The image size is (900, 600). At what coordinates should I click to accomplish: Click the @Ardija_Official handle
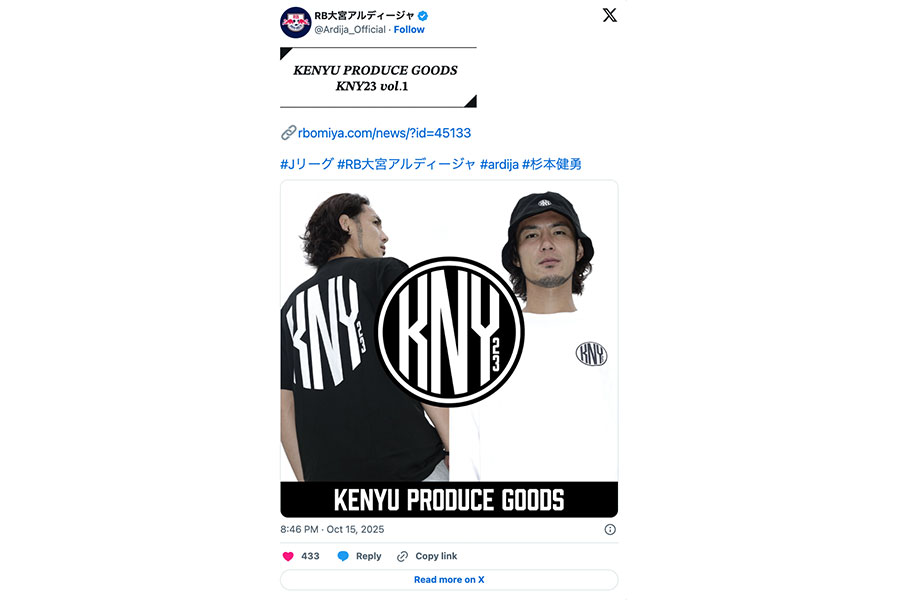click(x=350, y=29)
